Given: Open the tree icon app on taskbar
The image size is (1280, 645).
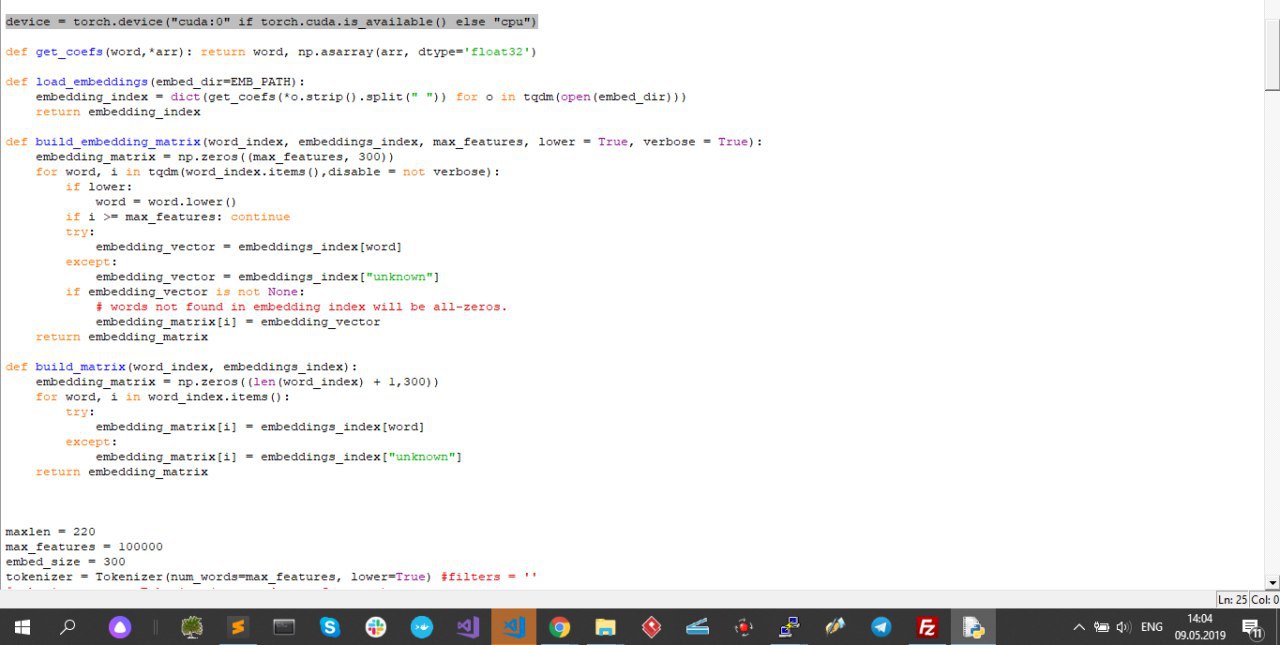Looking at the screenshot, I should (193, 627).
